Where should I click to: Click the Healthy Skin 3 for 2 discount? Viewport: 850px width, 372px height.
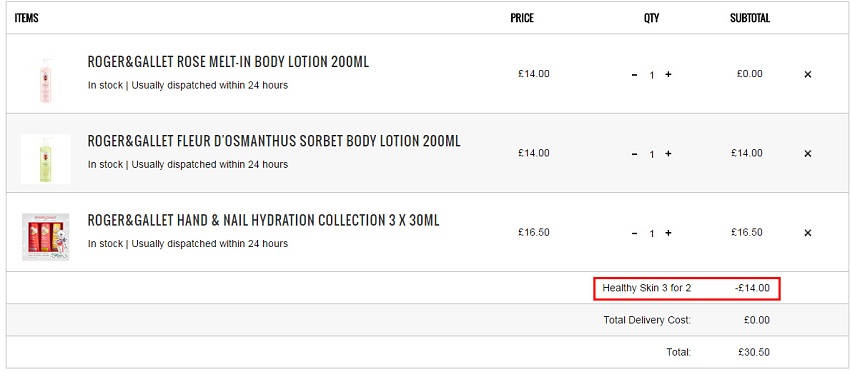[x=686, y=288]
